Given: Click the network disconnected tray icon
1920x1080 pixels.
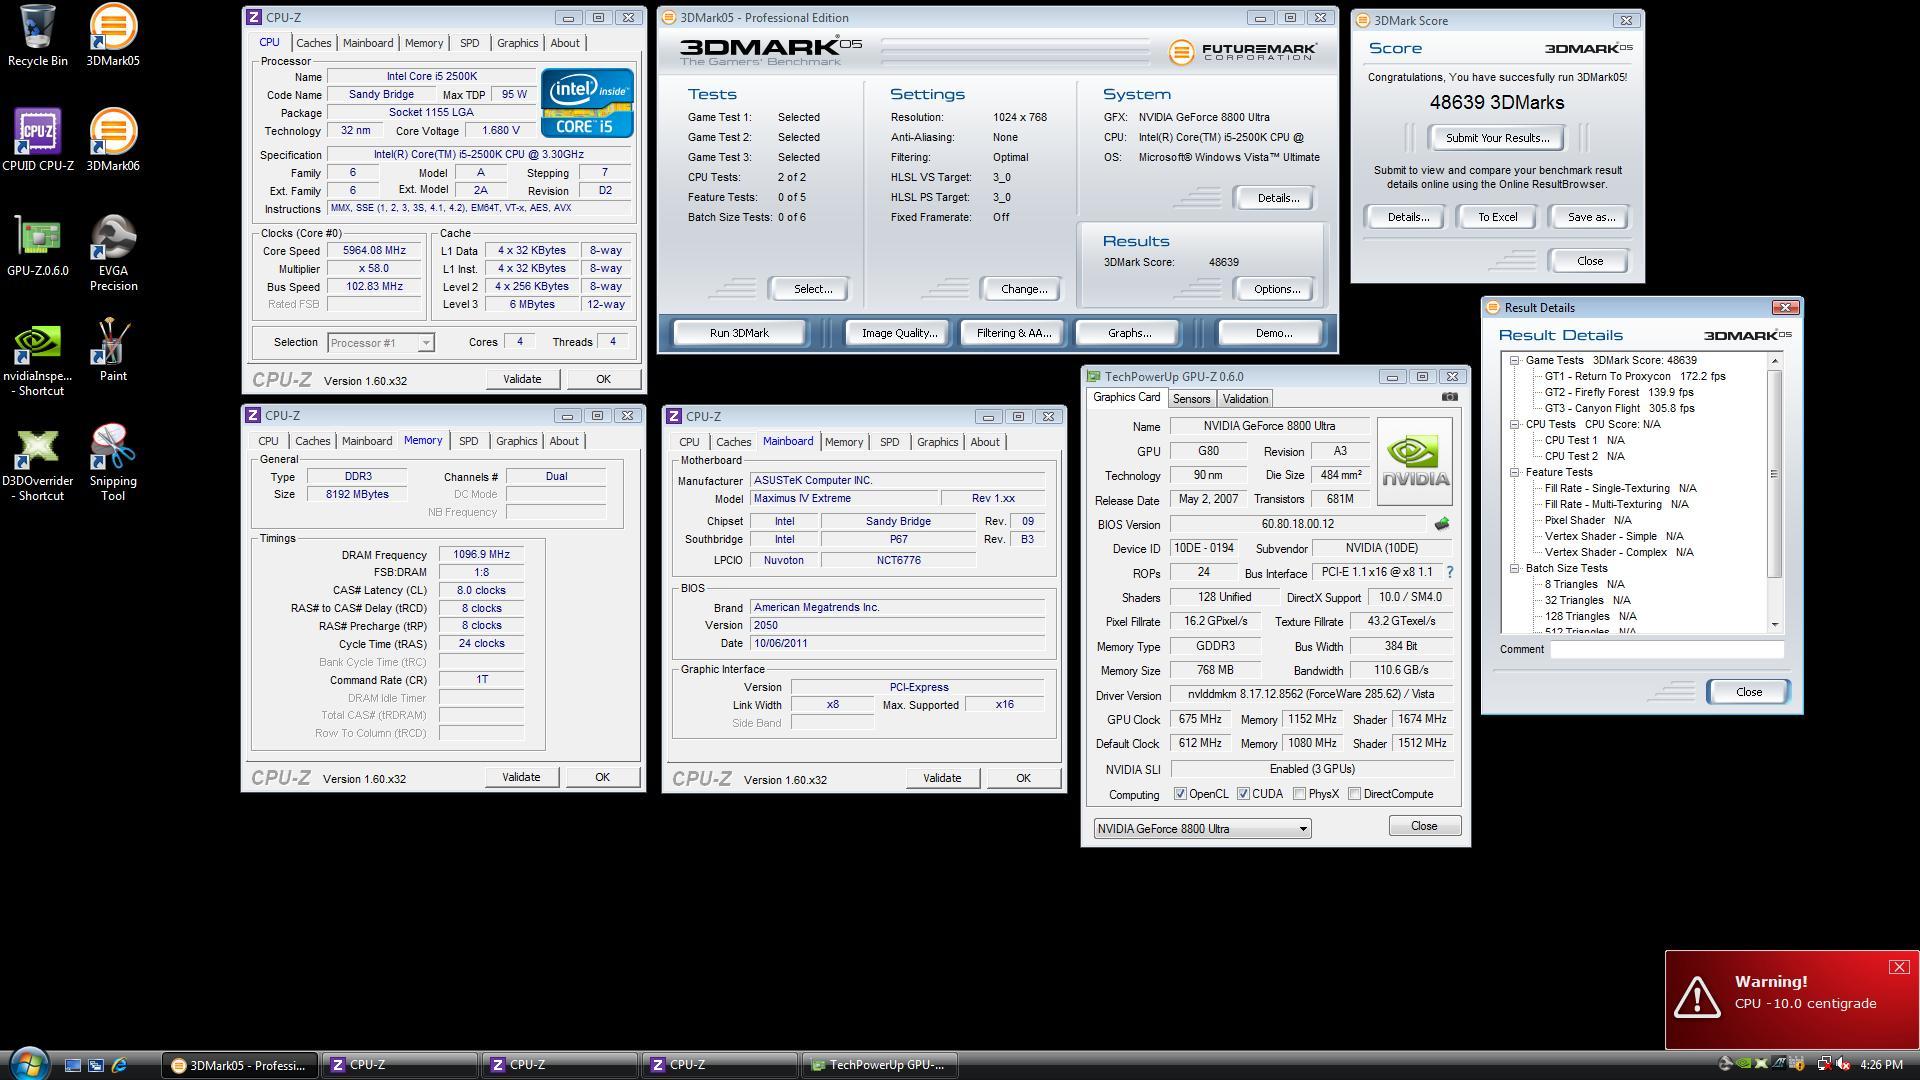Looking at the screenshot, I should pyautogui.click(x=1824, y=1064).
